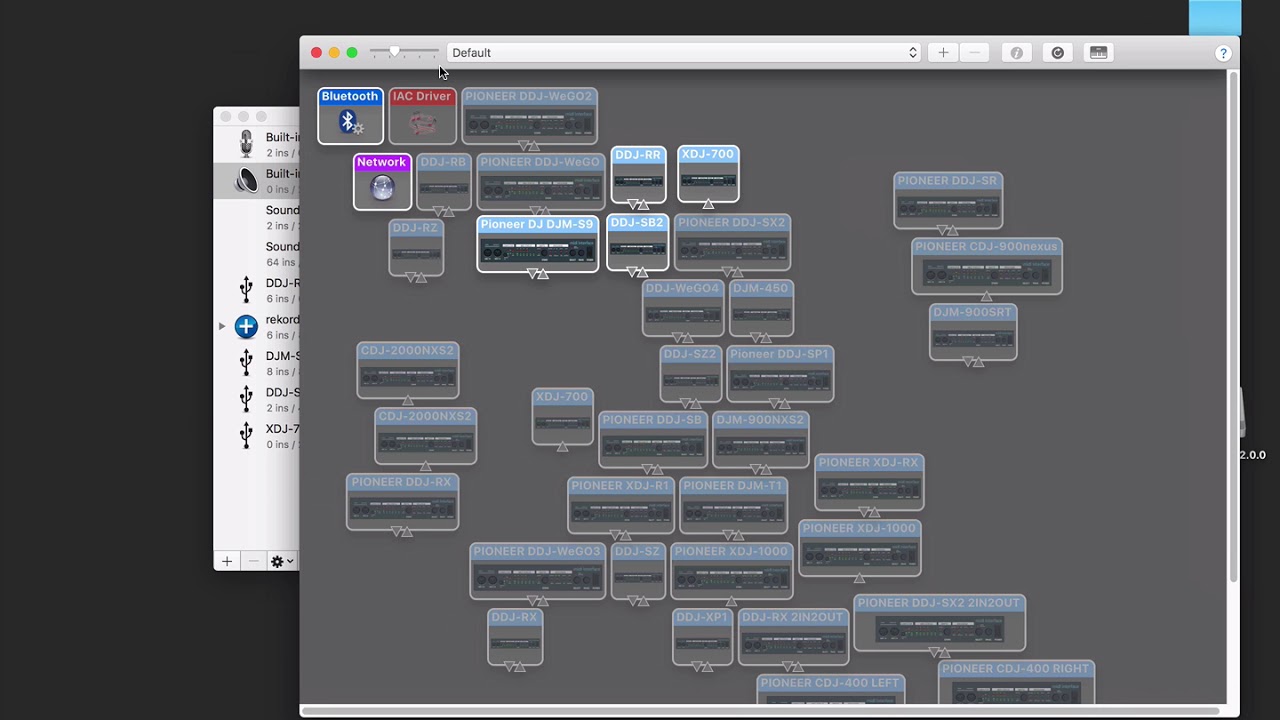Open the gear action menu in Audio Devices
Screen dimensions: 1280x720
282,561
